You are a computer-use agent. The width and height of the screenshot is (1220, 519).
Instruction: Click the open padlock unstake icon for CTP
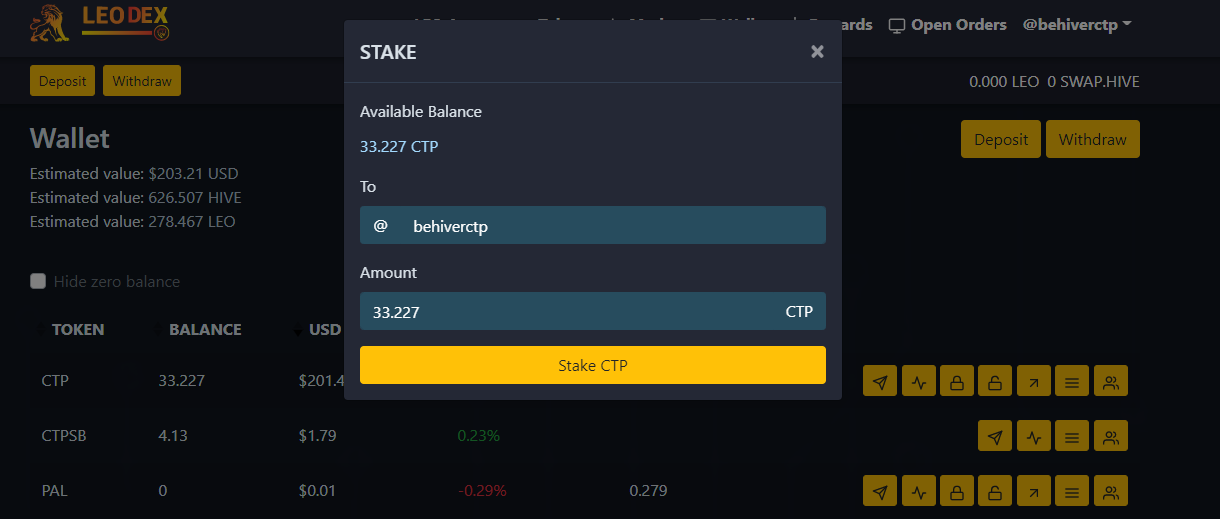point(995,381)
